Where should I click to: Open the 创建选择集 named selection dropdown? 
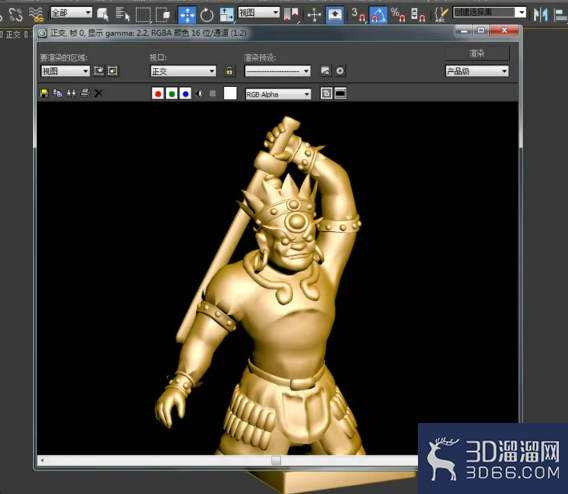pyautogui.click(x=489, y=13)
